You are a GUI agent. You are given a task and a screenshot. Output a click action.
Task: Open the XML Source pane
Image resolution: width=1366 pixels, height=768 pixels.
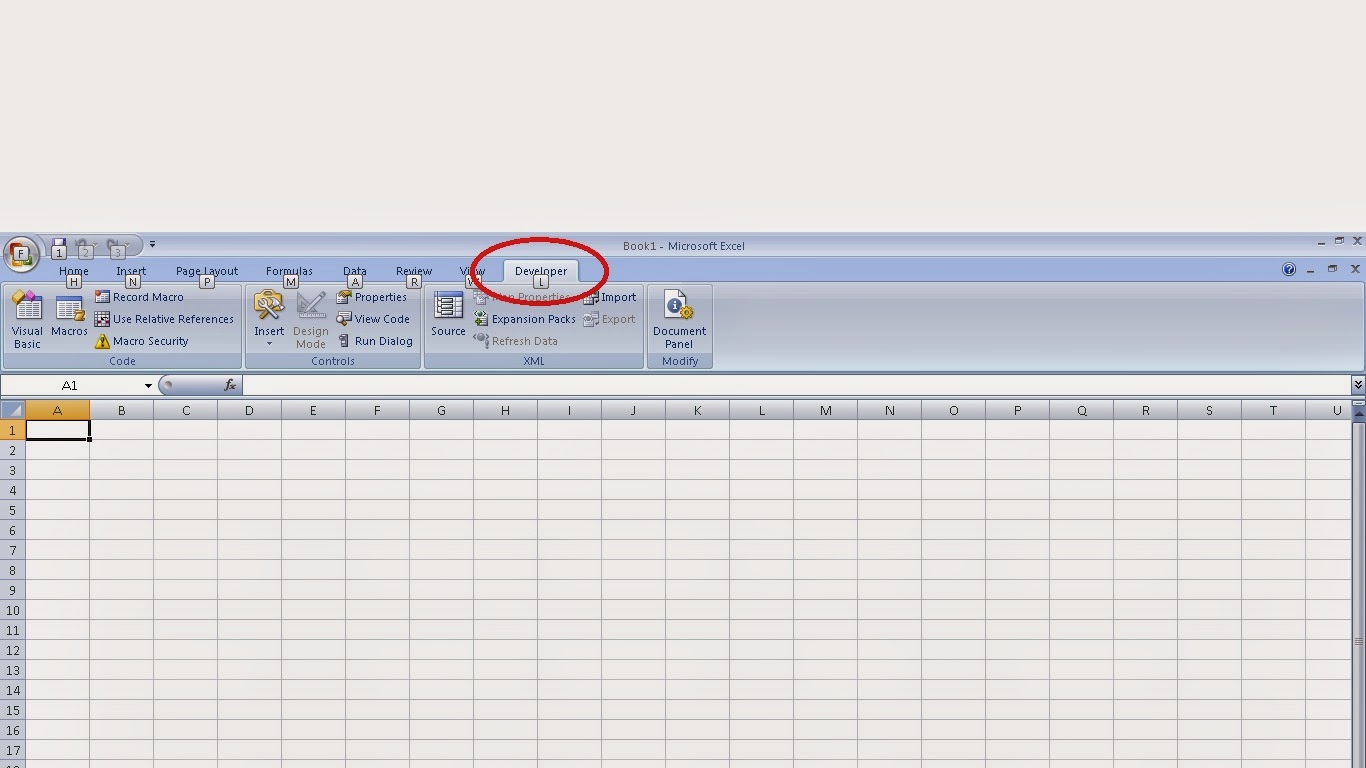tap(448, 315)
